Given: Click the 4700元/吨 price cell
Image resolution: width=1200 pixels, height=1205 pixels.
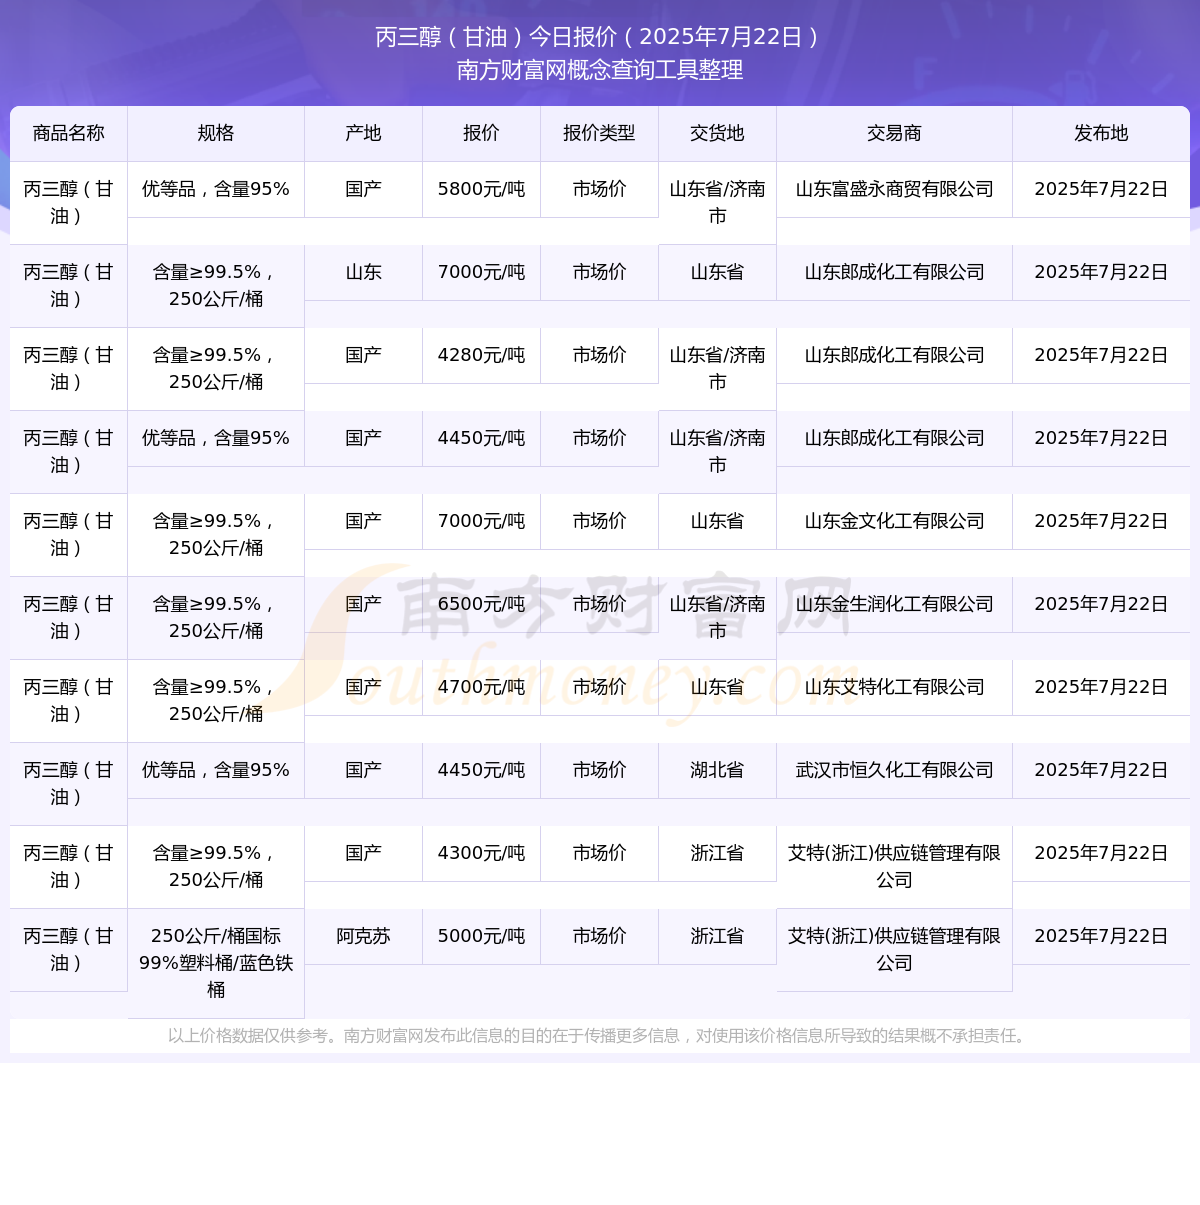Looking at the screenshot, I should tap(481, 687).
